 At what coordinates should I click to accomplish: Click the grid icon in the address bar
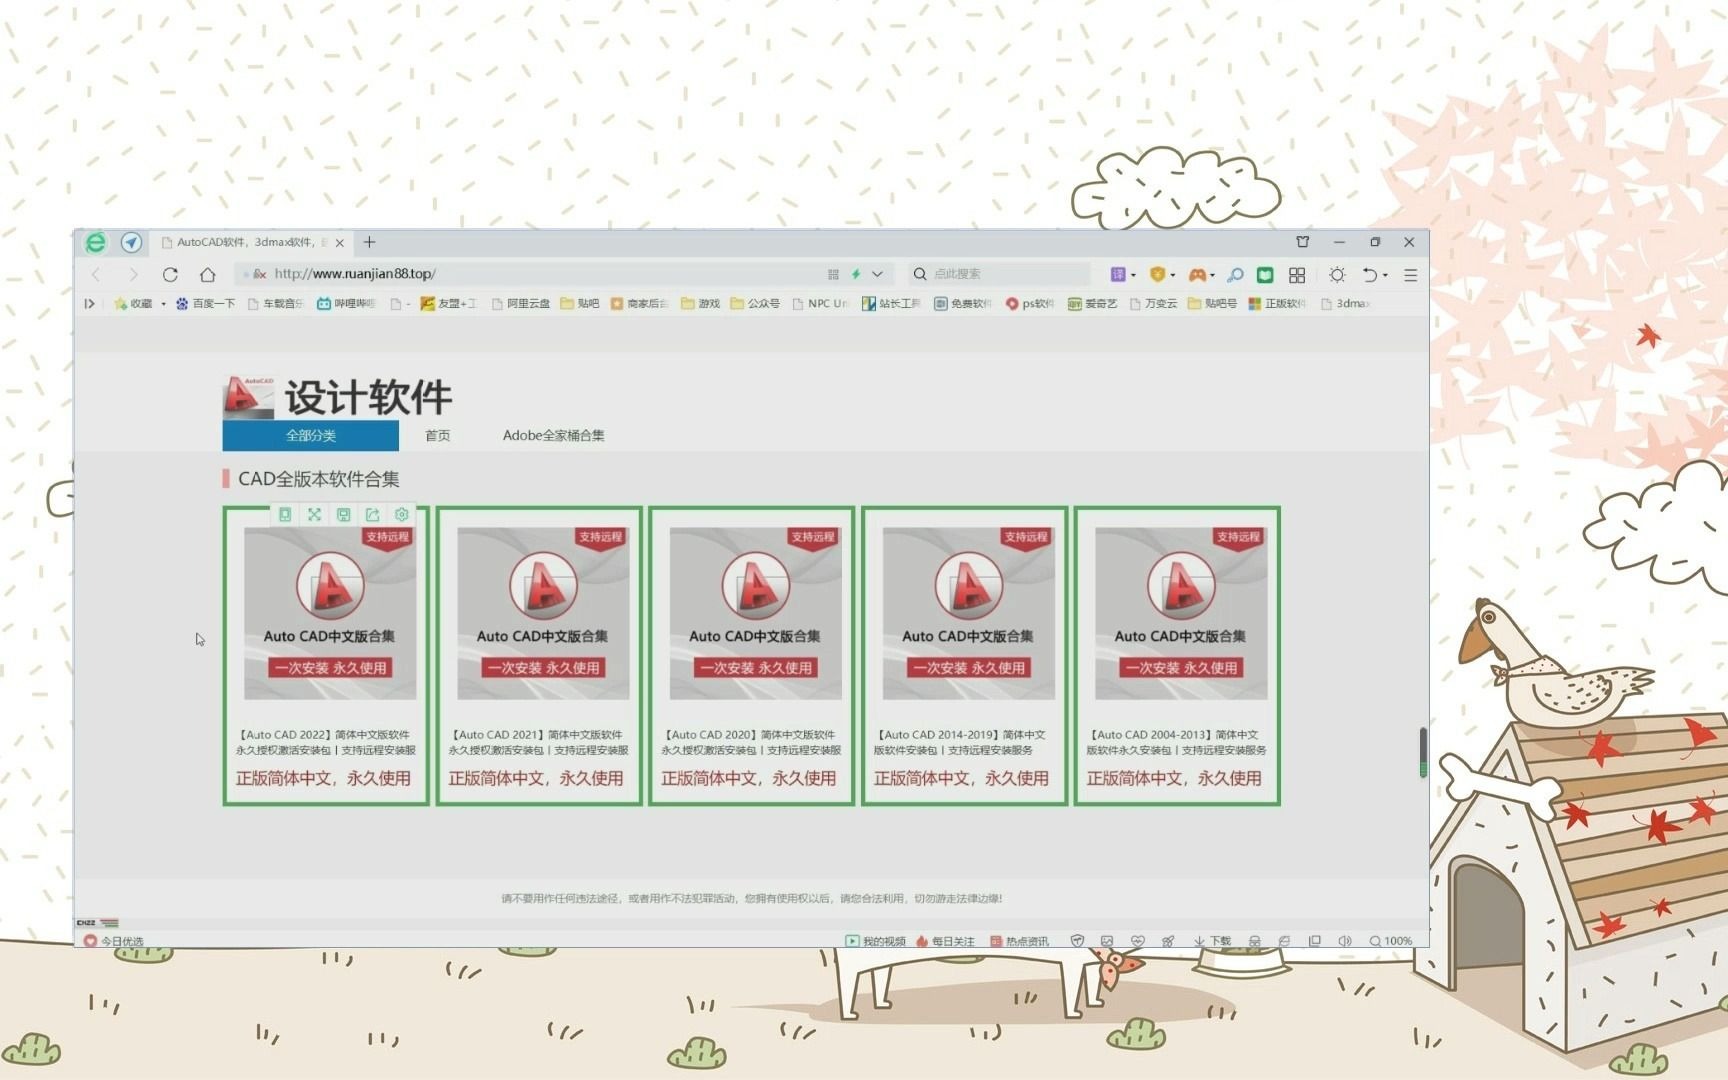tap(833, 274)
